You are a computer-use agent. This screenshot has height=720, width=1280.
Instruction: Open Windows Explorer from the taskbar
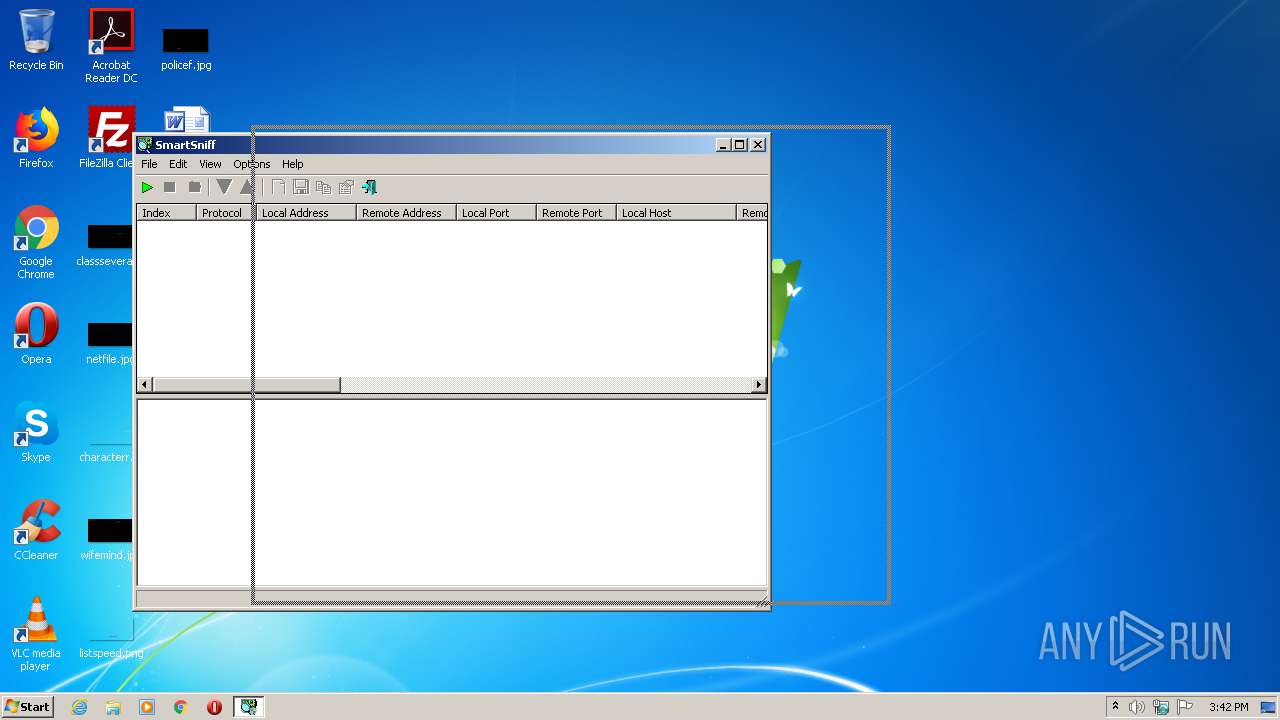coord(113,707)
